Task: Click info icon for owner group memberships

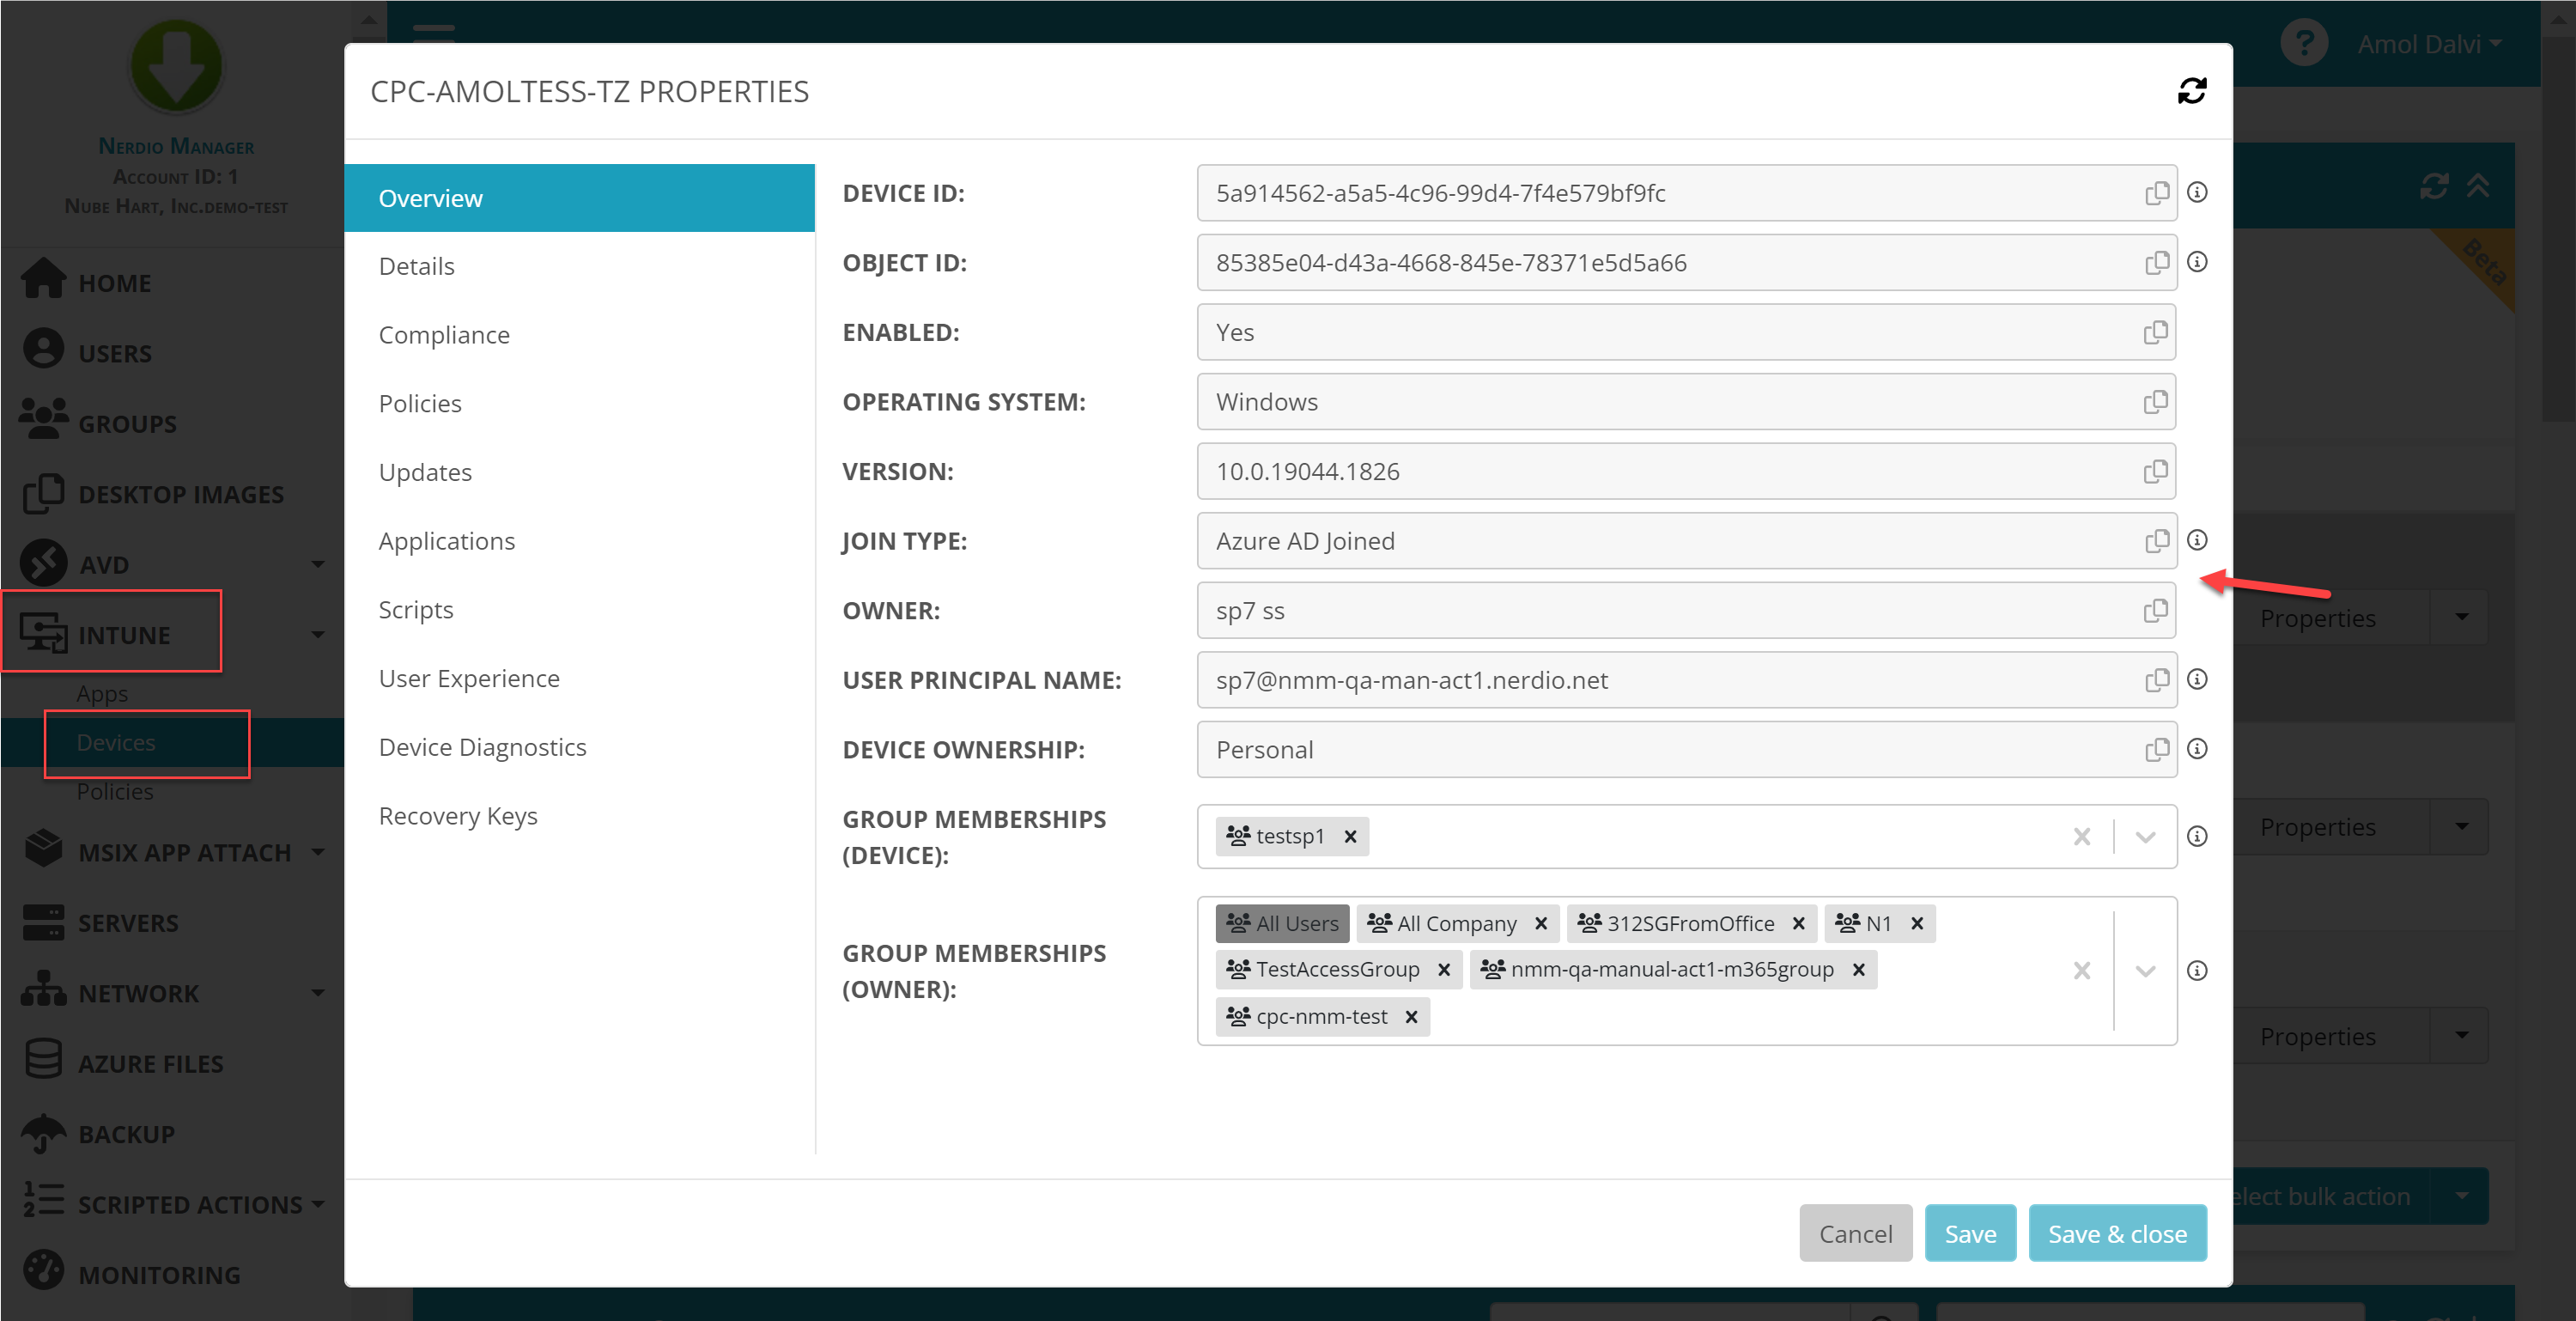Action: (2197, 970)
